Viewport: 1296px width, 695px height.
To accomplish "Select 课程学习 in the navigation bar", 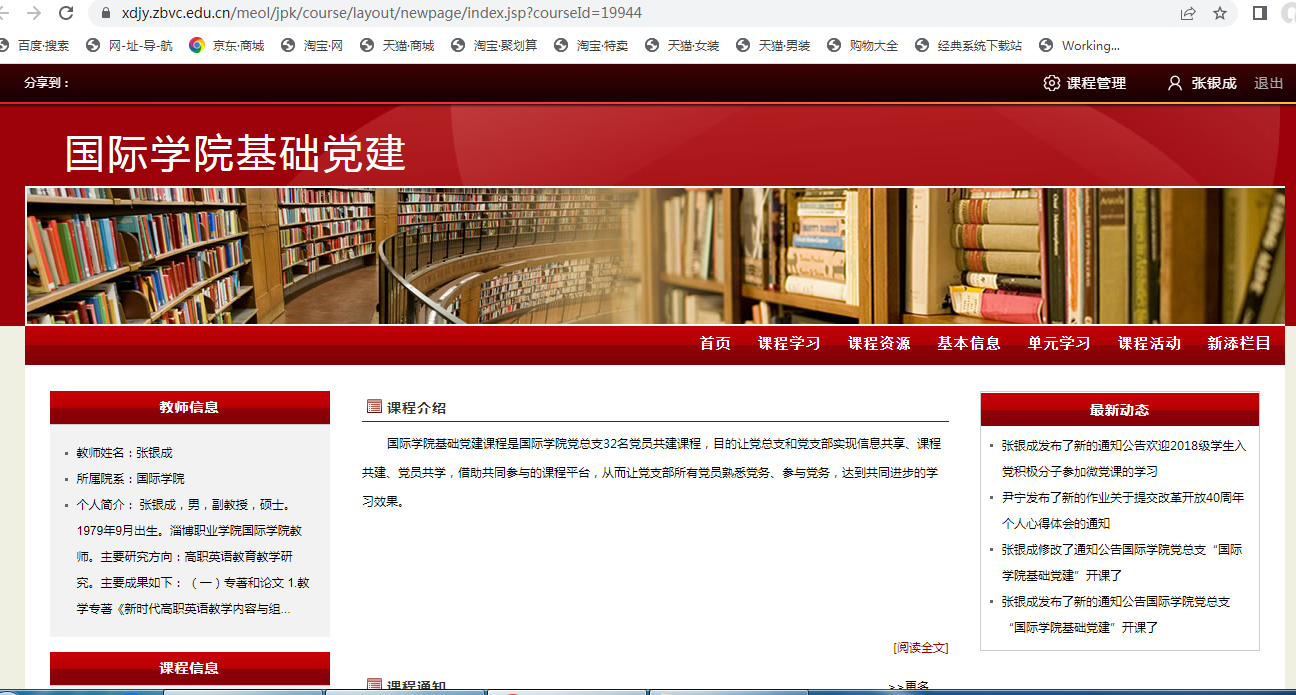I will [789, 343].
